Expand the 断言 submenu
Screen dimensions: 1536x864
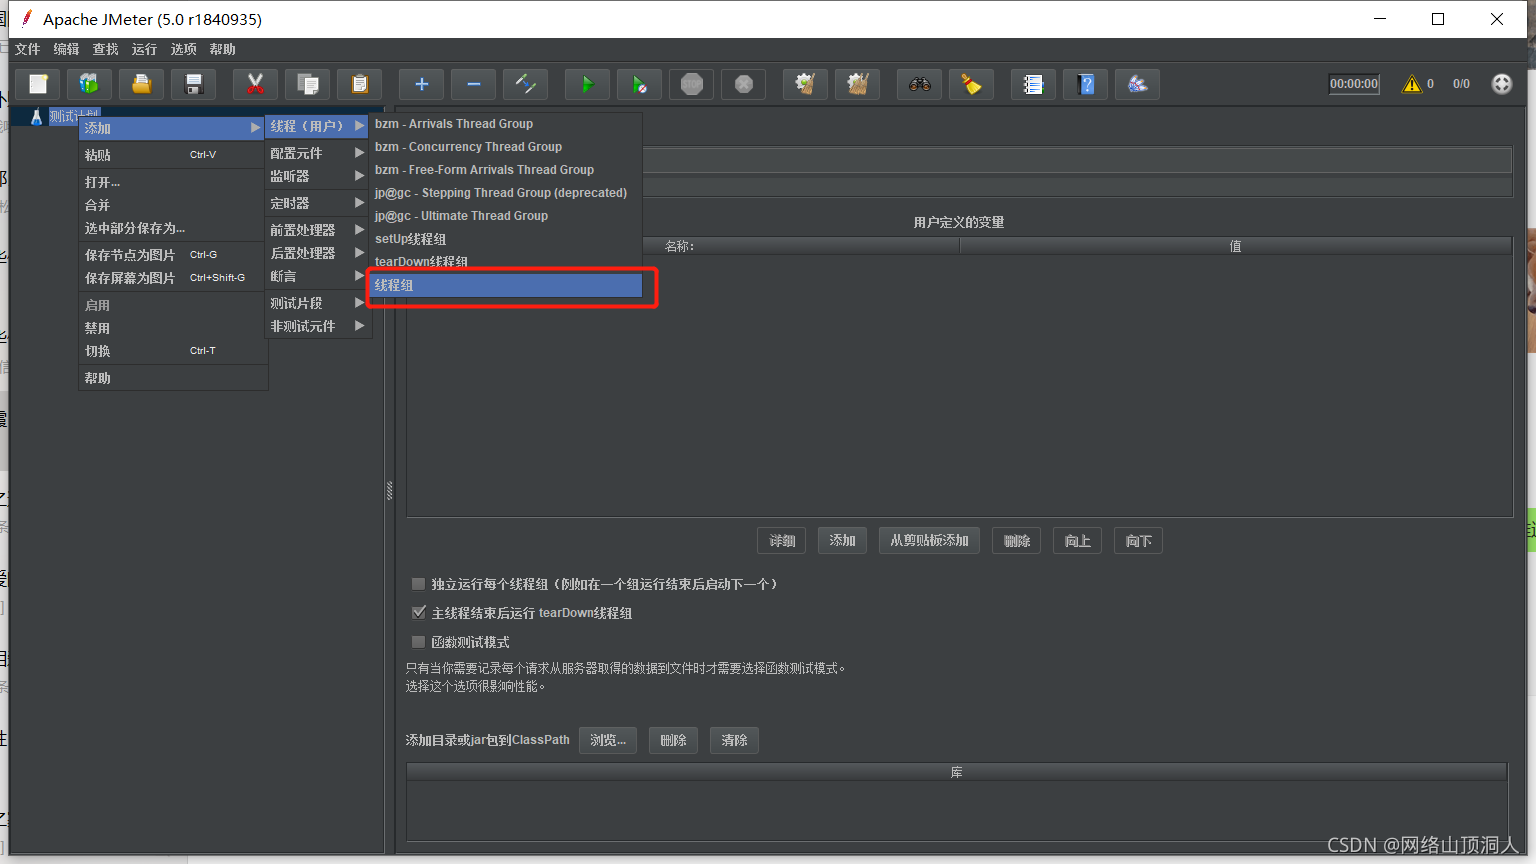coord(318,276)
